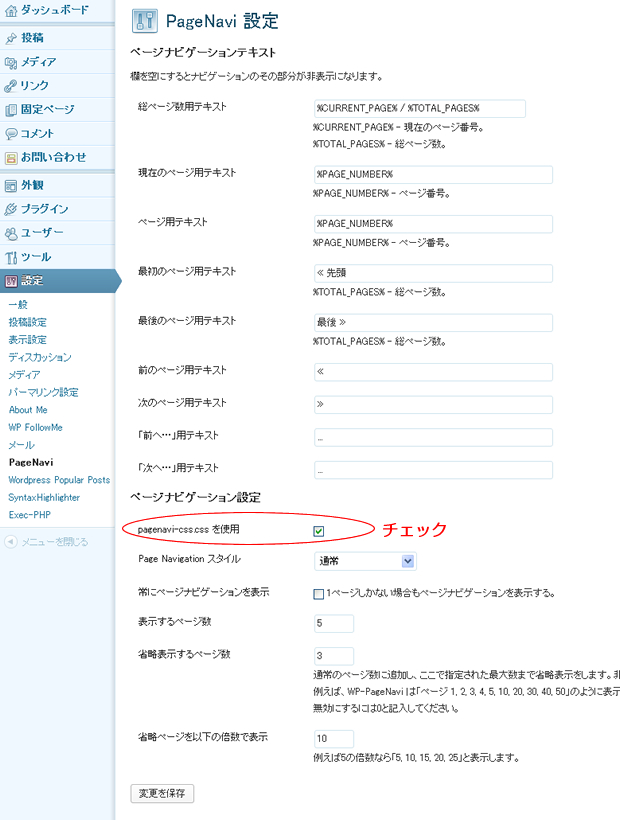
Task: Click the リンク (Links) chain icon
Action: coord(11,86)
